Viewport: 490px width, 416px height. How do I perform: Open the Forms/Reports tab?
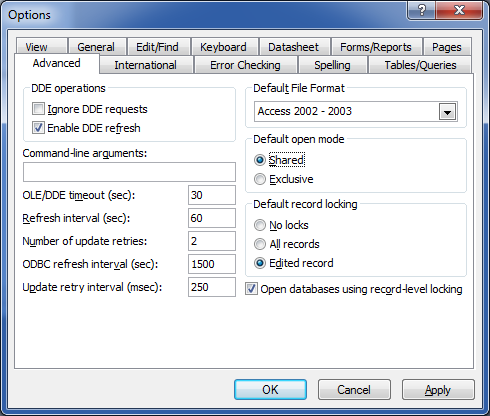pos(376,47)
